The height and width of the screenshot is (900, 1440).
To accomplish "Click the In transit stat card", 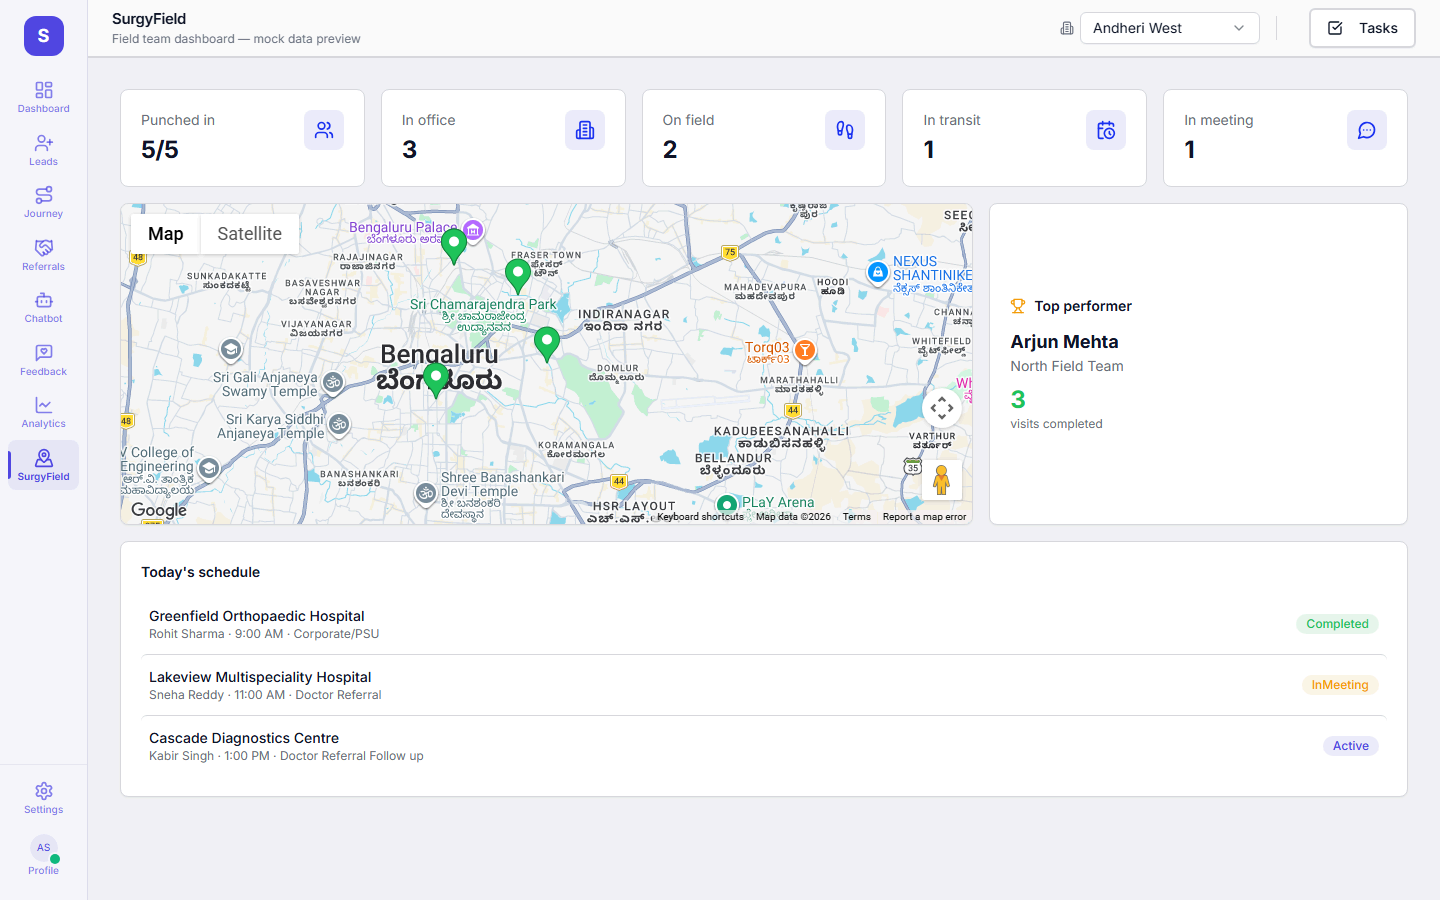I will tap(1024, 138).
